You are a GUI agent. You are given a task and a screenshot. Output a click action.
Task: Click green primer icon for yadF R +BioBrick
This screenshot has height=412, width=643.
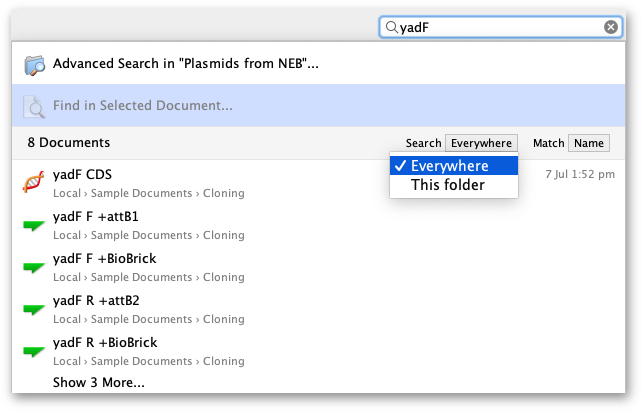(x=34, y=352)
